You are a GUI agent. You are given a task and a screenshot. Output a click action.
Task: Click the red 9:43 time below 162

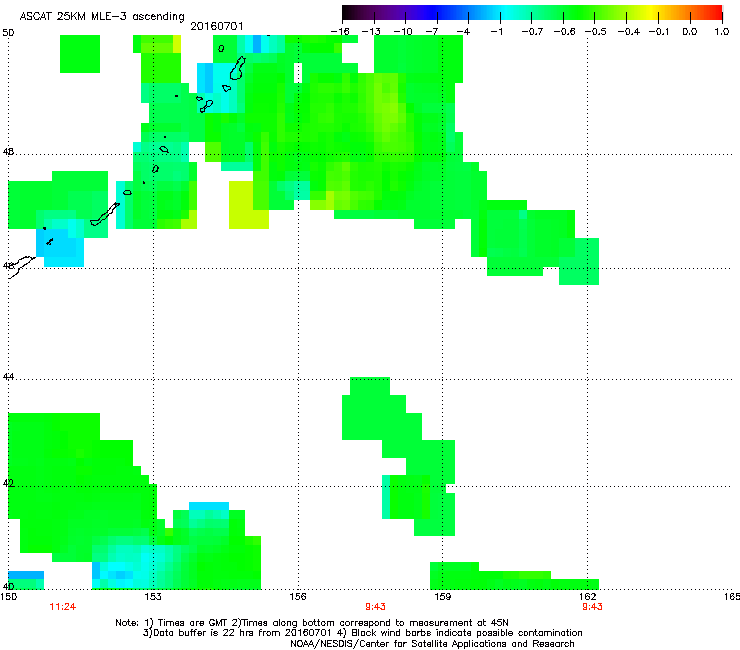[592, 607]
